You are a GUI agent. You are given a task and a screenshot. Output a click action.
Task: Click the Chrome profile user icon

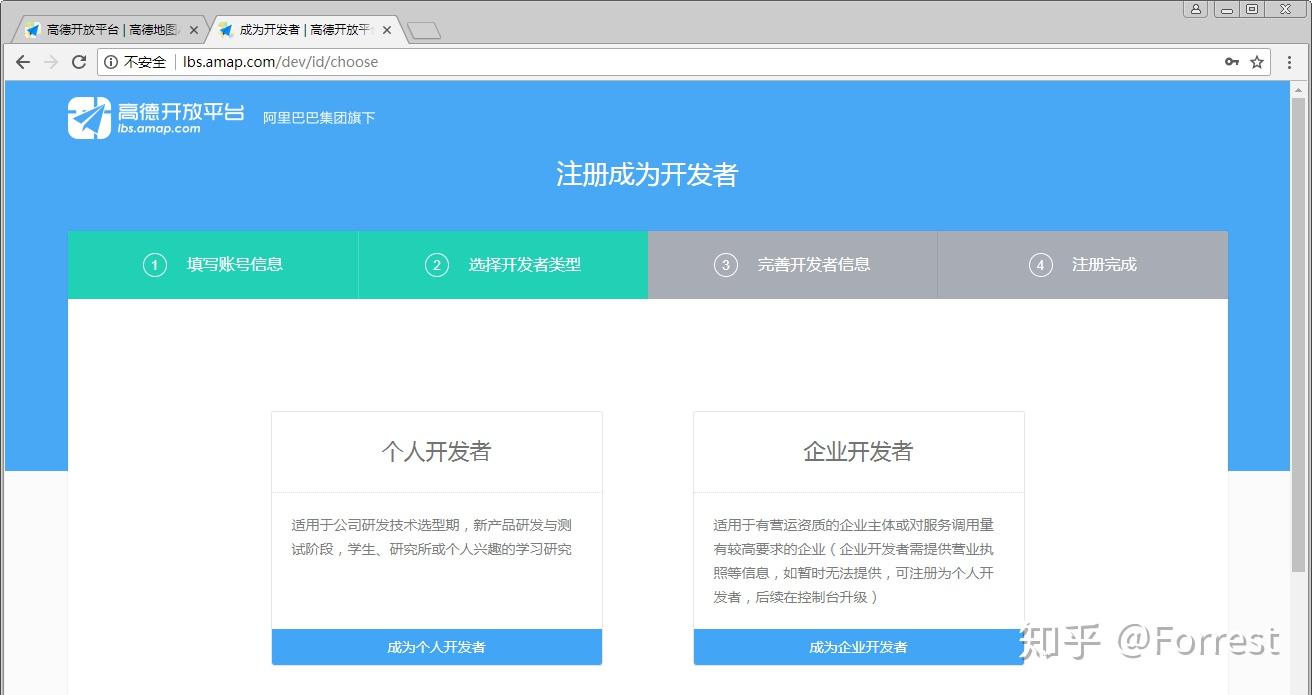pyautogui.click(x=1196, y=9)
